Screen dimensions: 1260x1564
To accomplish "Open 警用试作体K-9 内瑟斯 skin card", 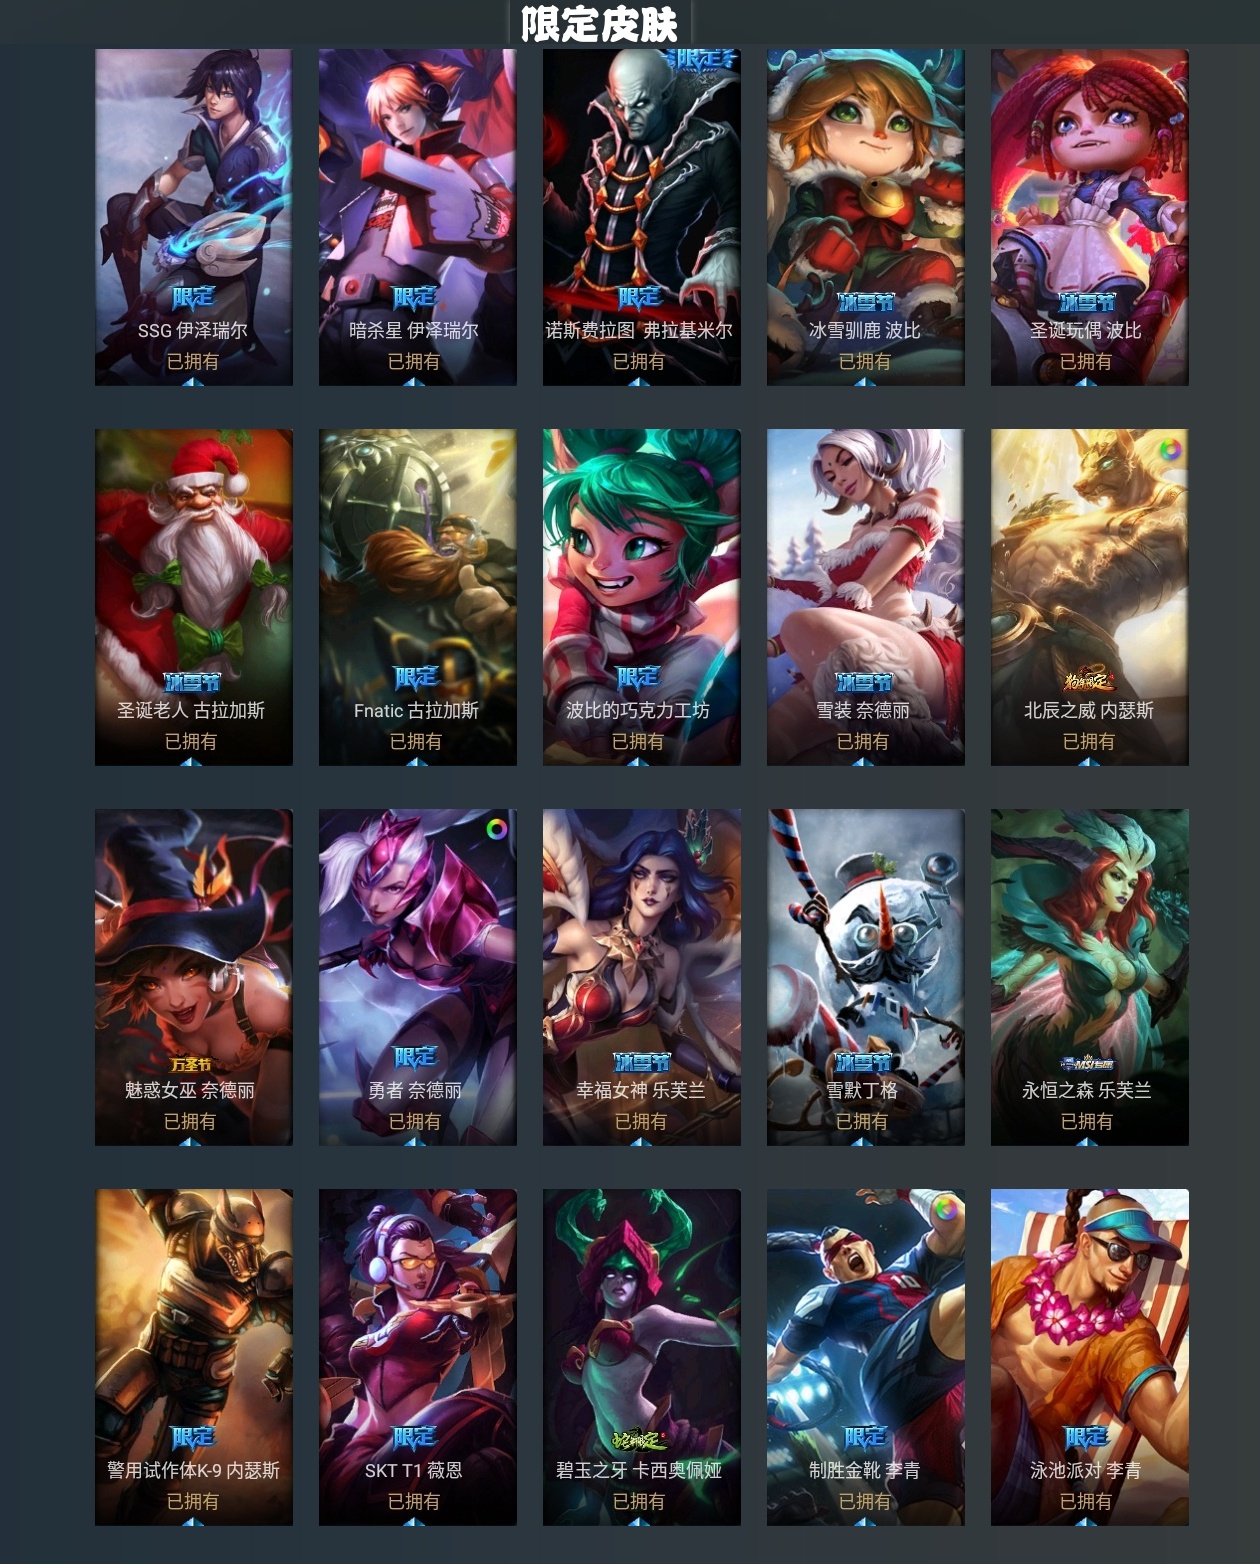I will click(x=194, y=1357).
